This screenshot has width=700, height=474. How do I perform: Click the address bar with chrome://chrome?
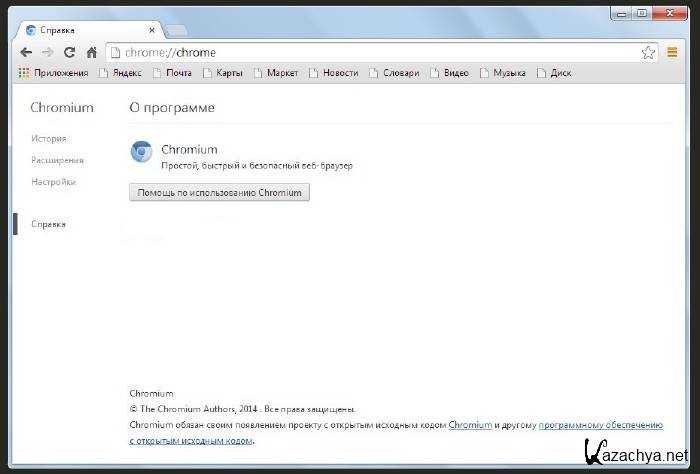pos(380,52)
